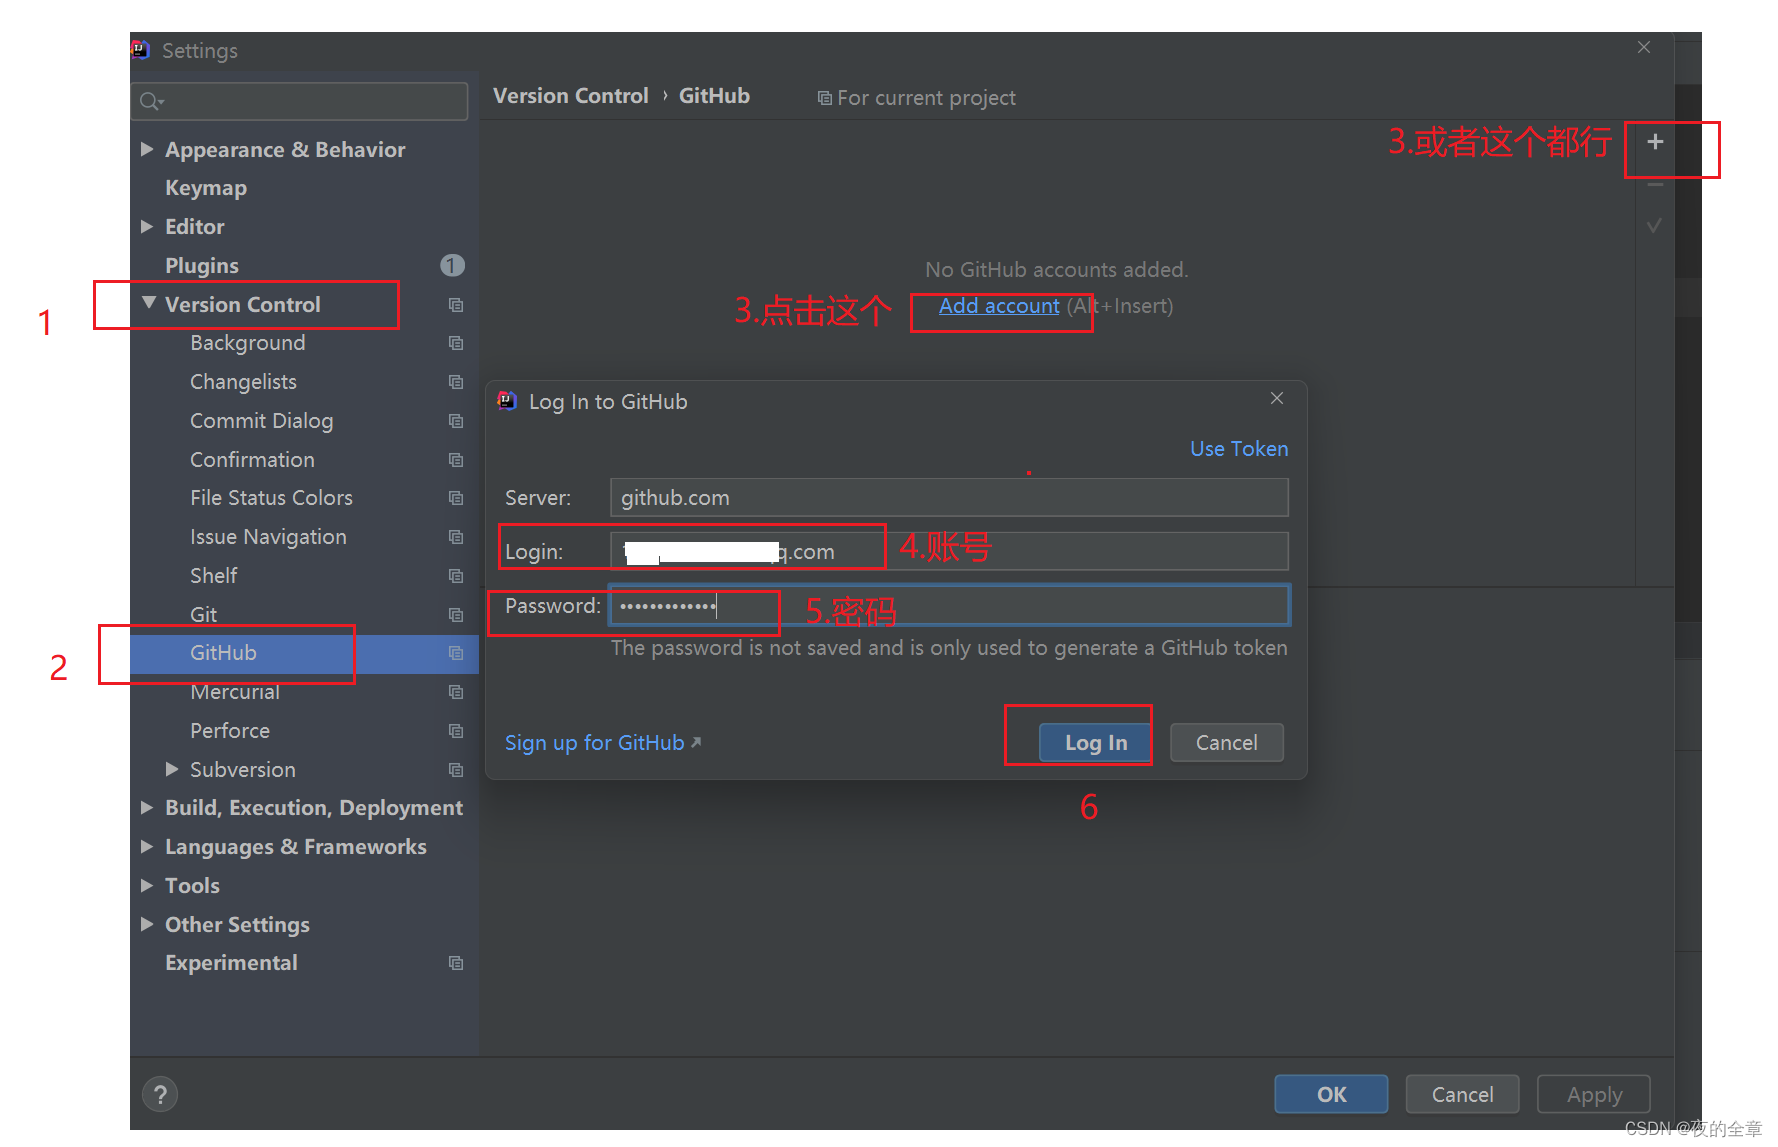Click the Plugins update badge showing 1
This screenshot has width=1778, height=1147.
(x=452, y=265)
